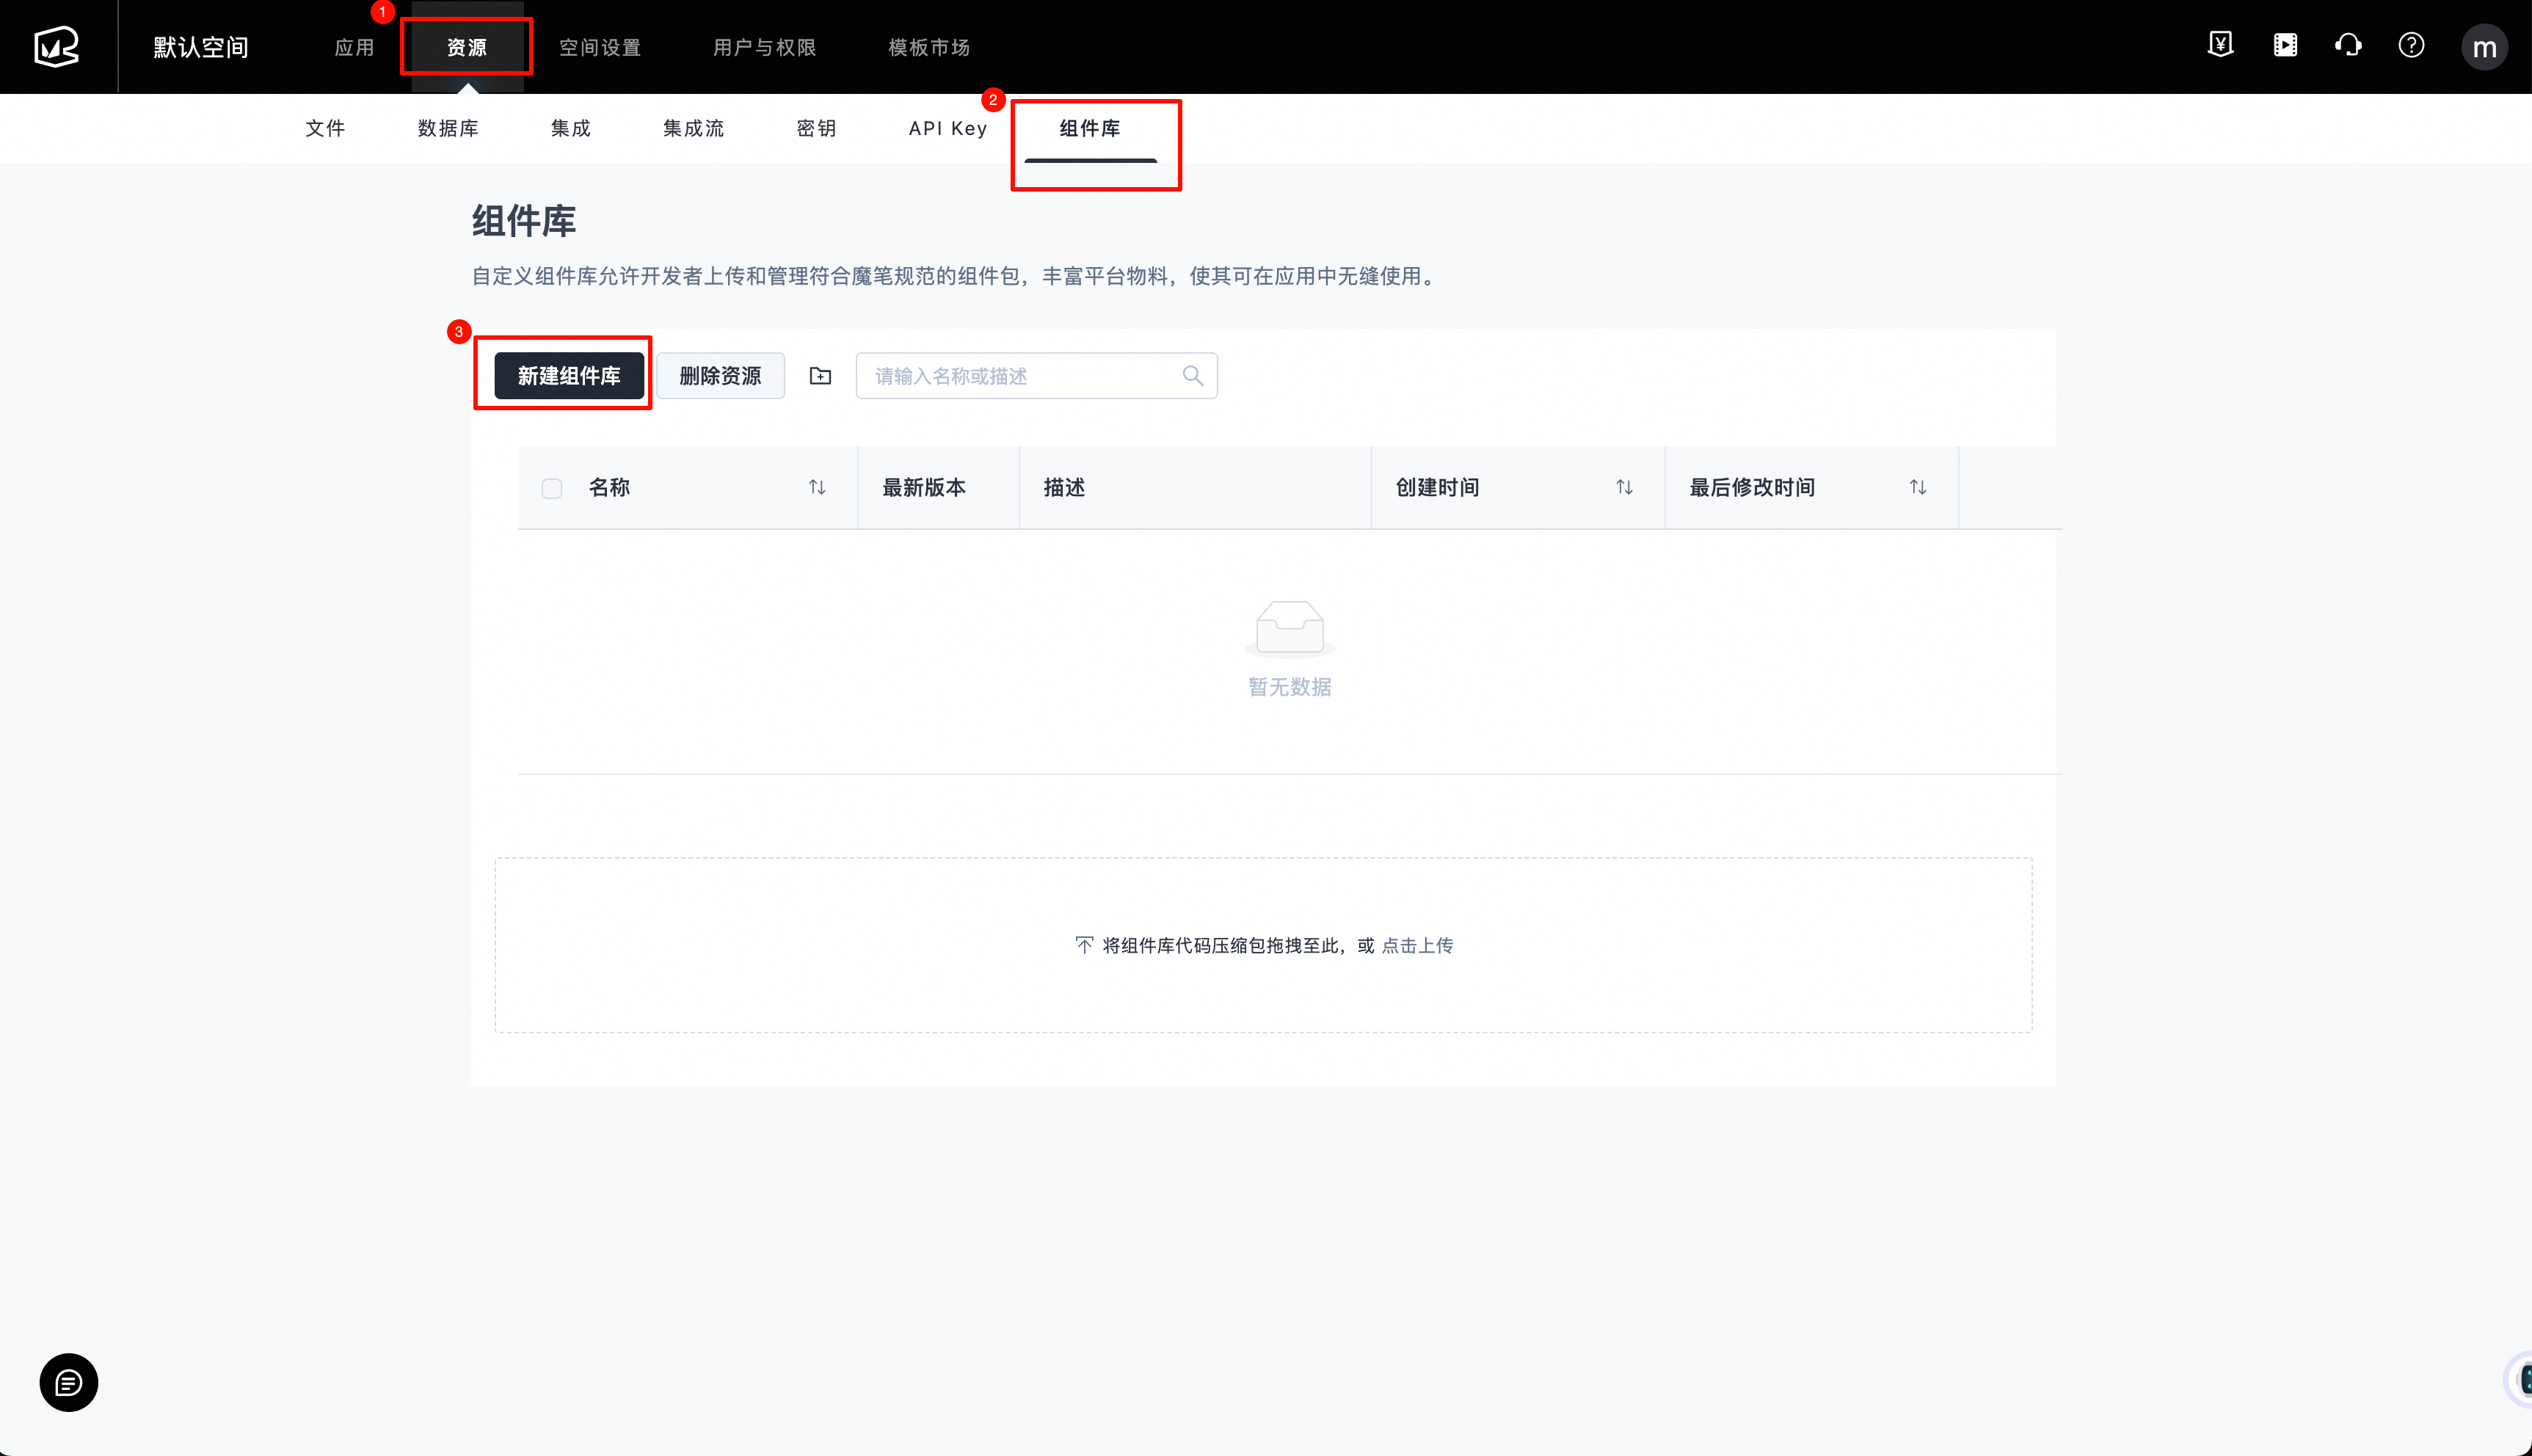The width and height of the screenshot is (2532, 1456).
Task: Open the 数据库 tab
Action: [x=448, y=128]
